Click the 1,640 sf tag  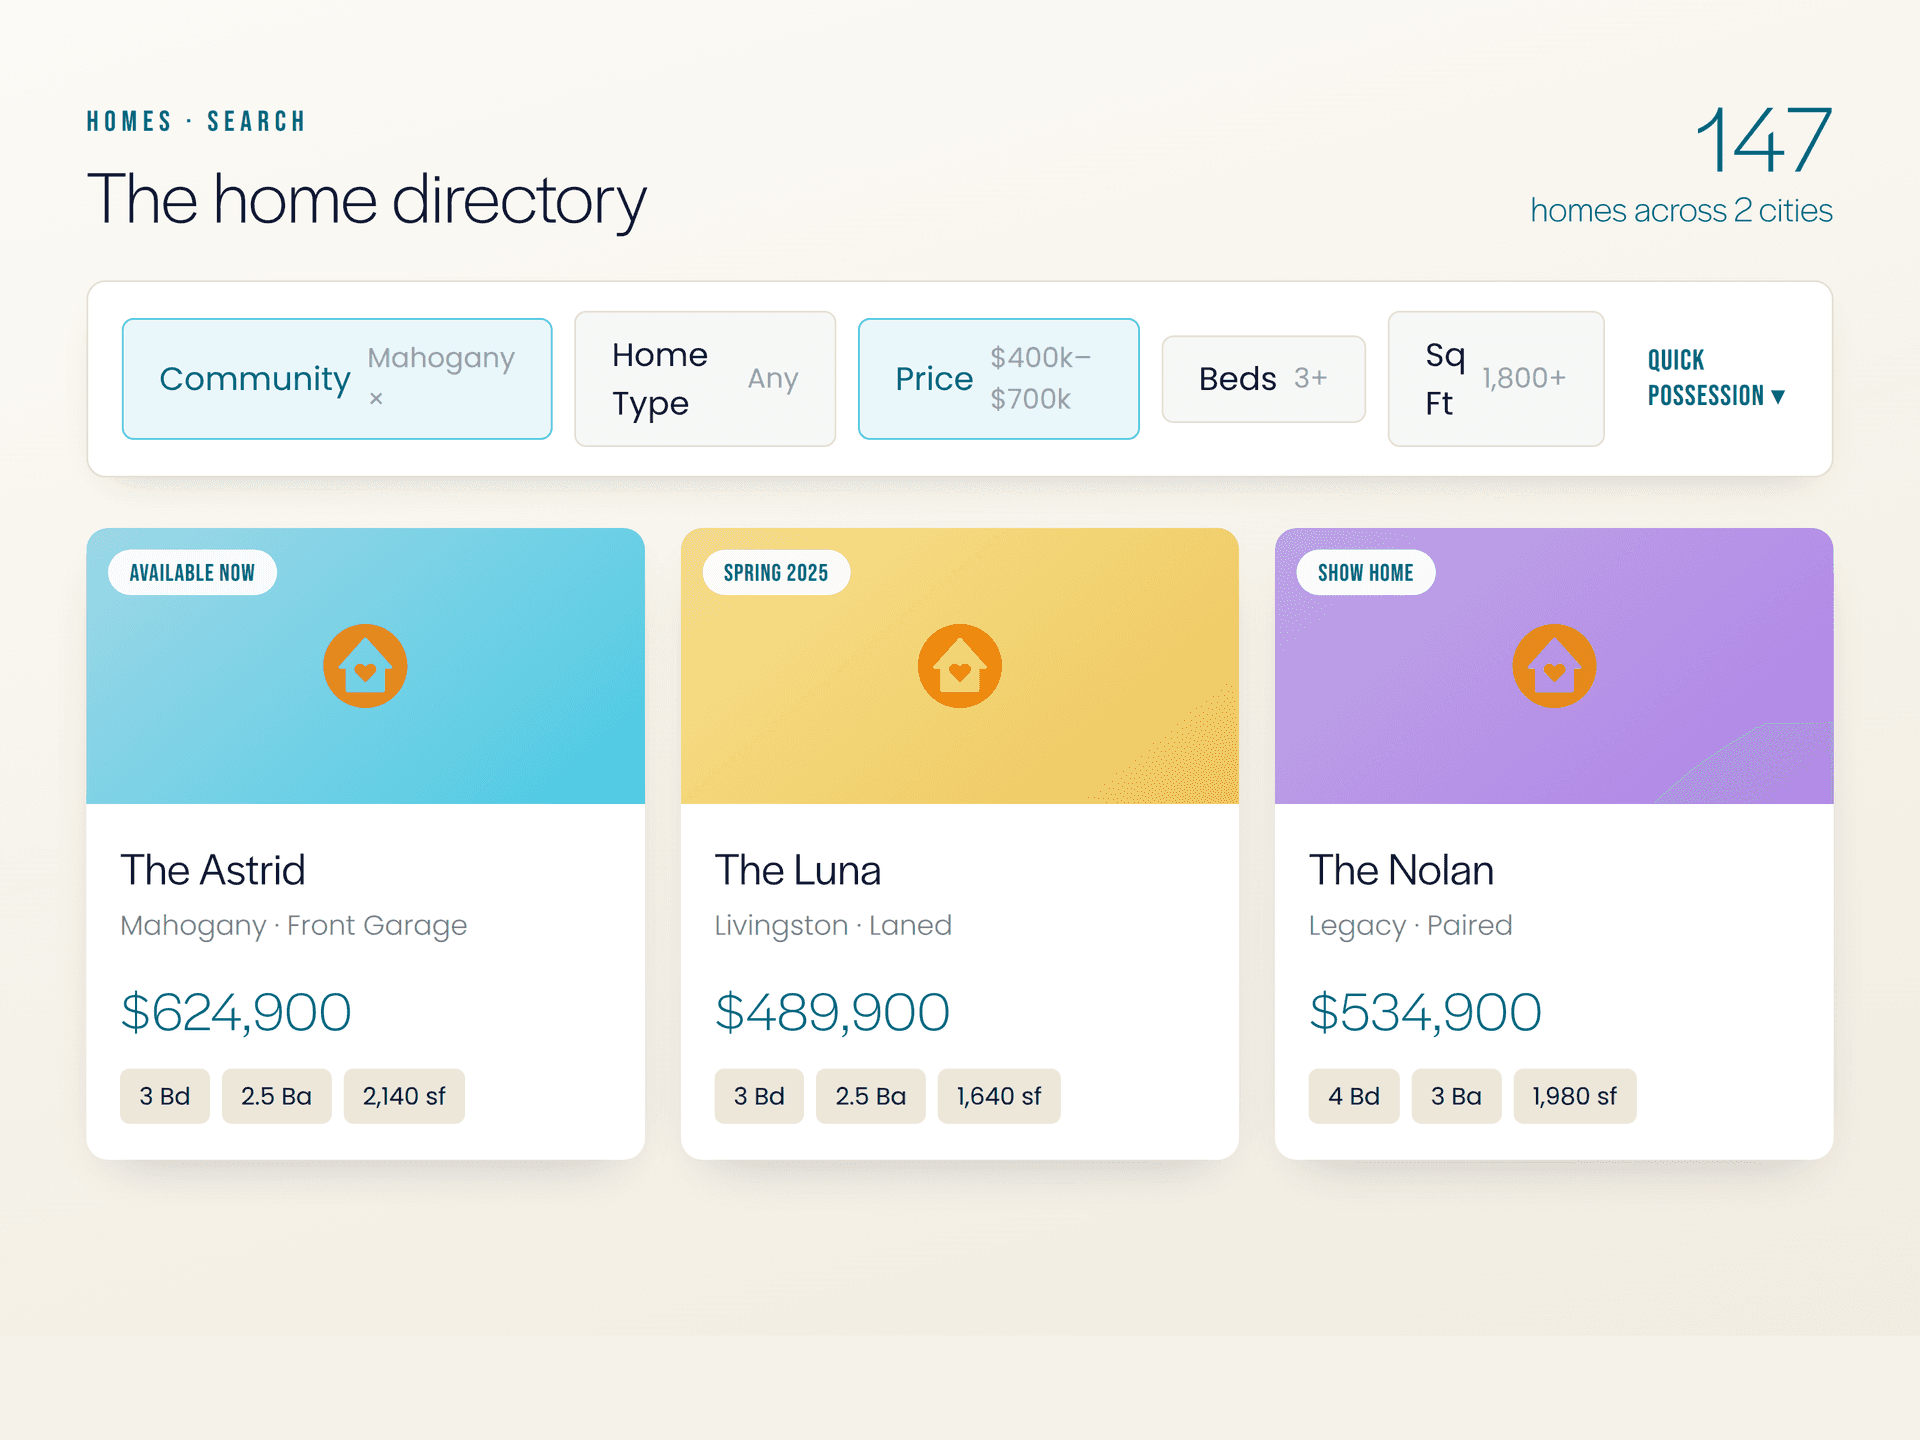[999, 1096]
